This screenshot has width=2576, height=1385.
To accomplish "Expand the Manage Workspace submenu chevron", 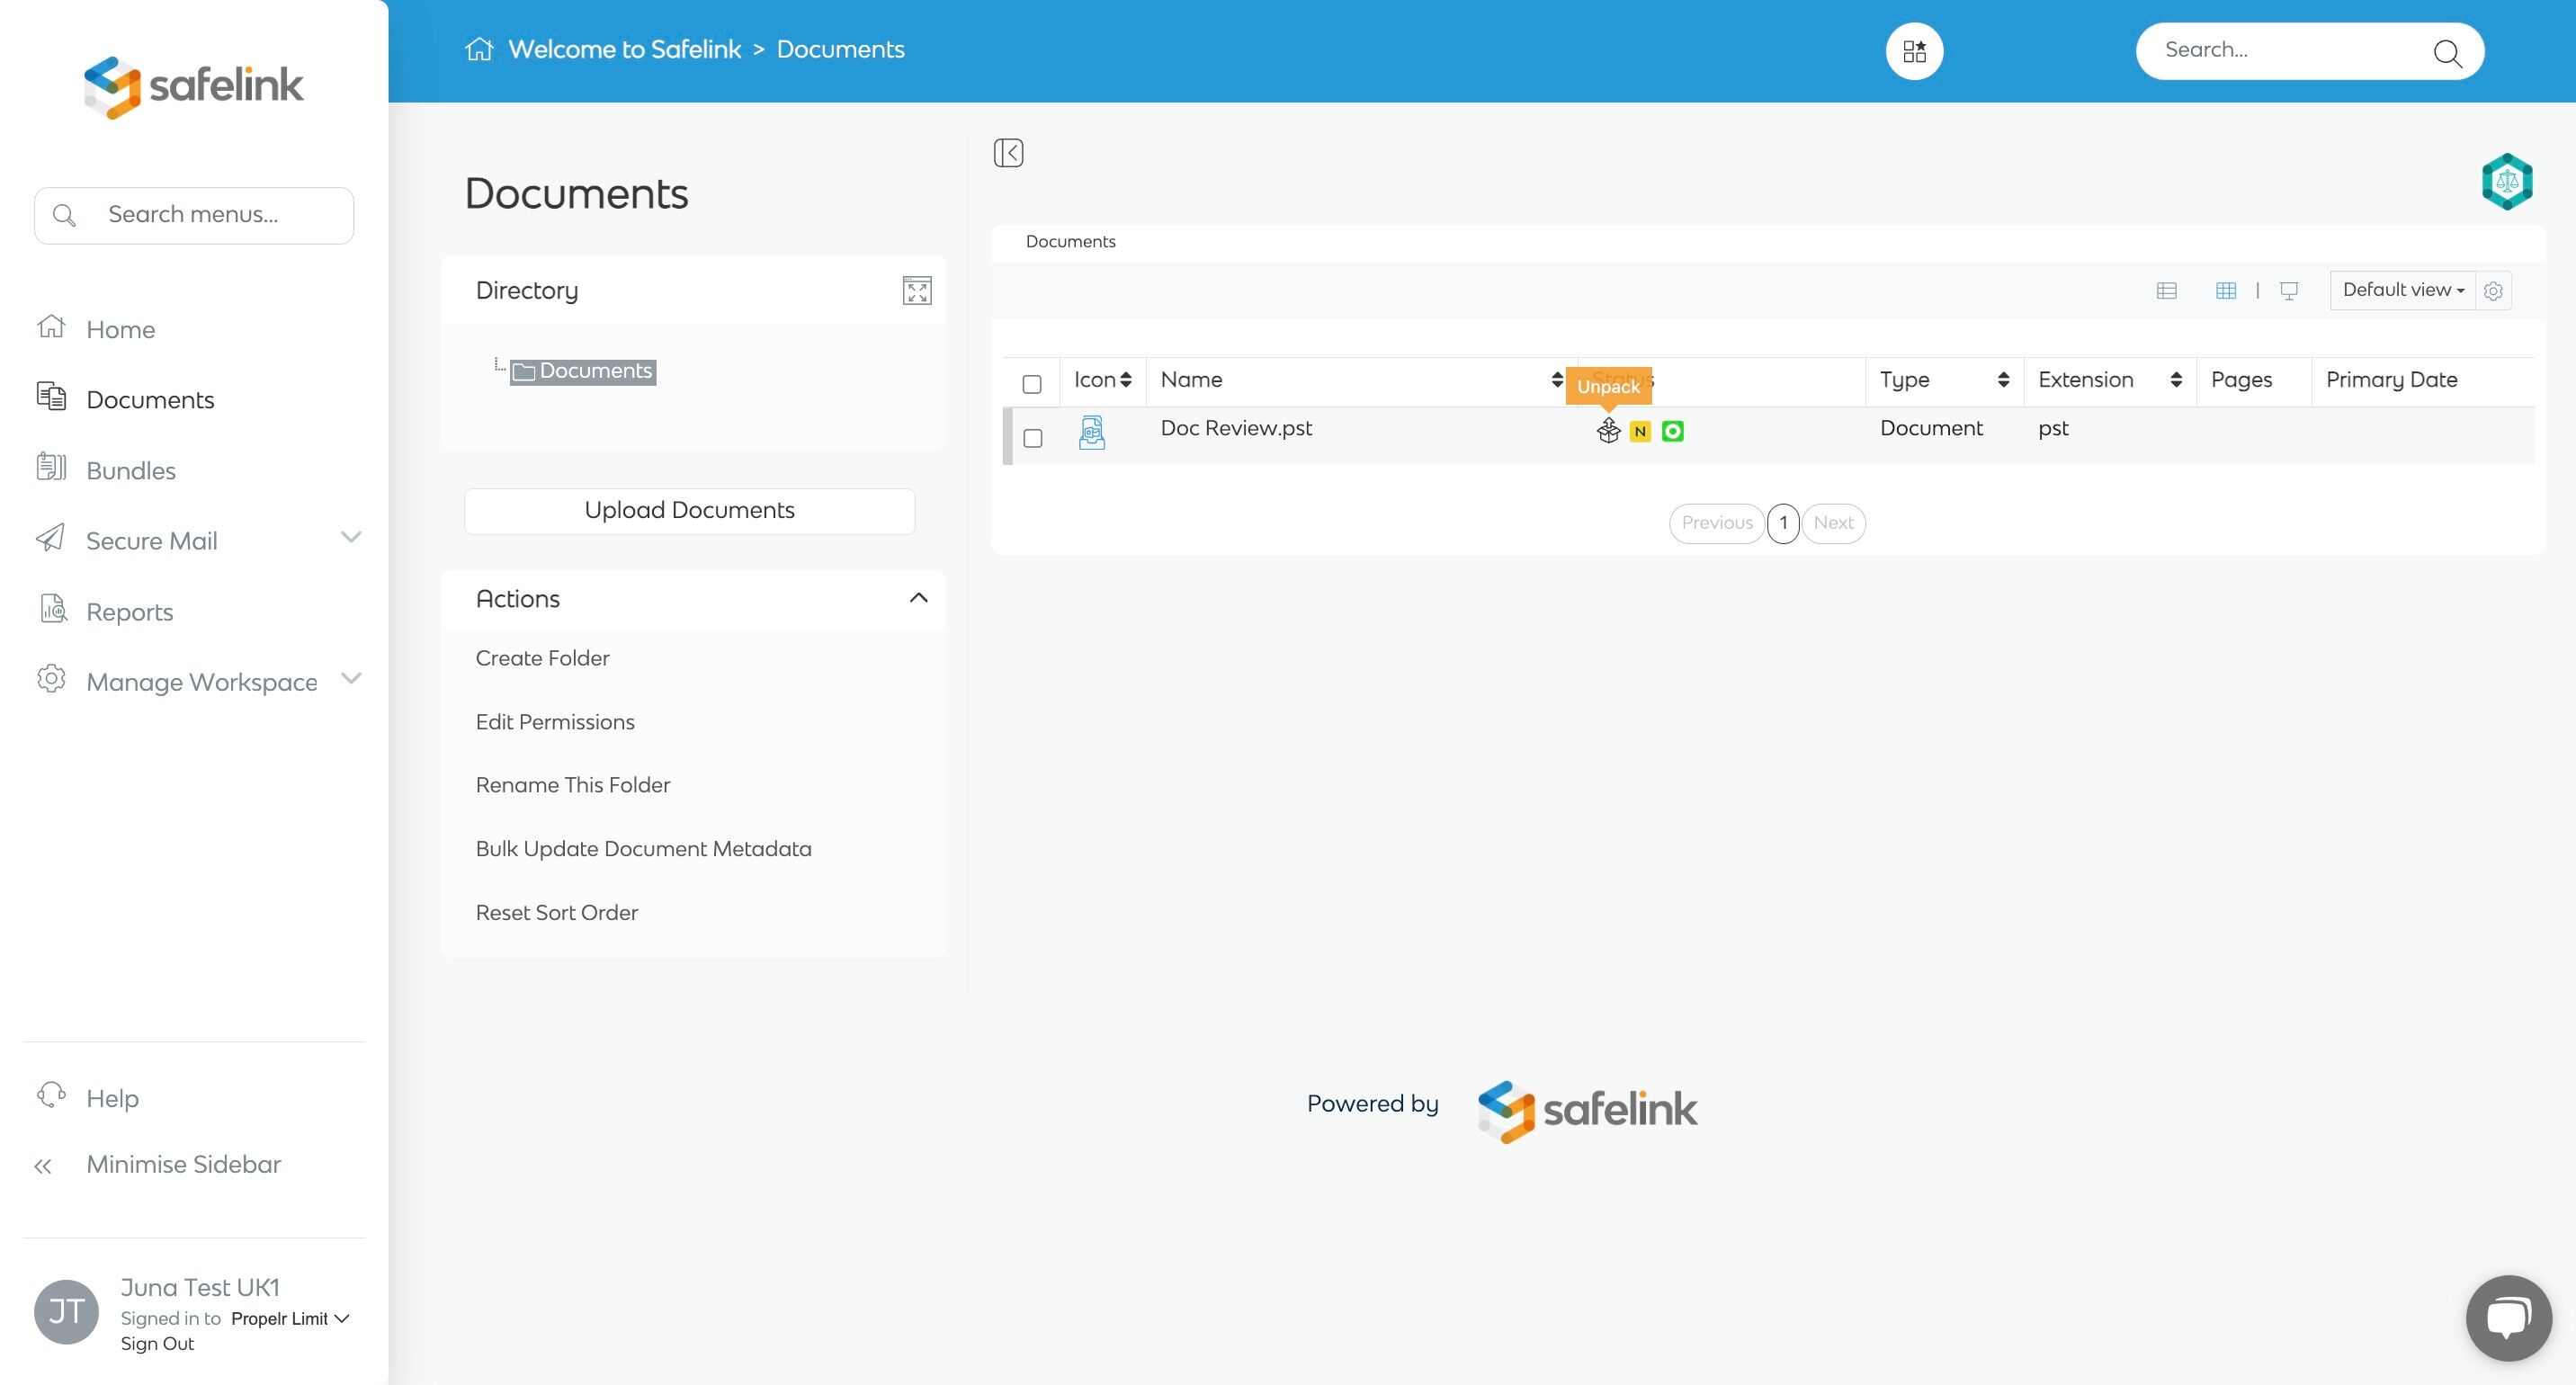I will tap(351, 679).
